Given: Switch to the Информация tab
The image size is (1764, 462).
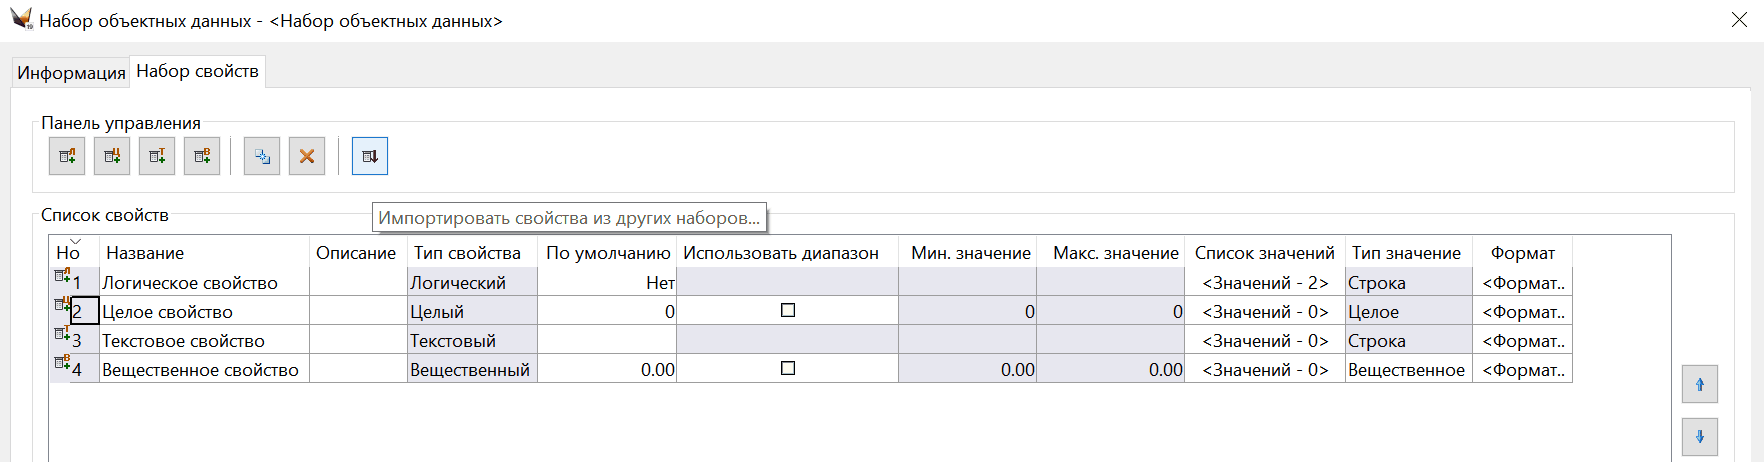Looking at the screenshot, I should pyautogui.click(x=71, y=73).
